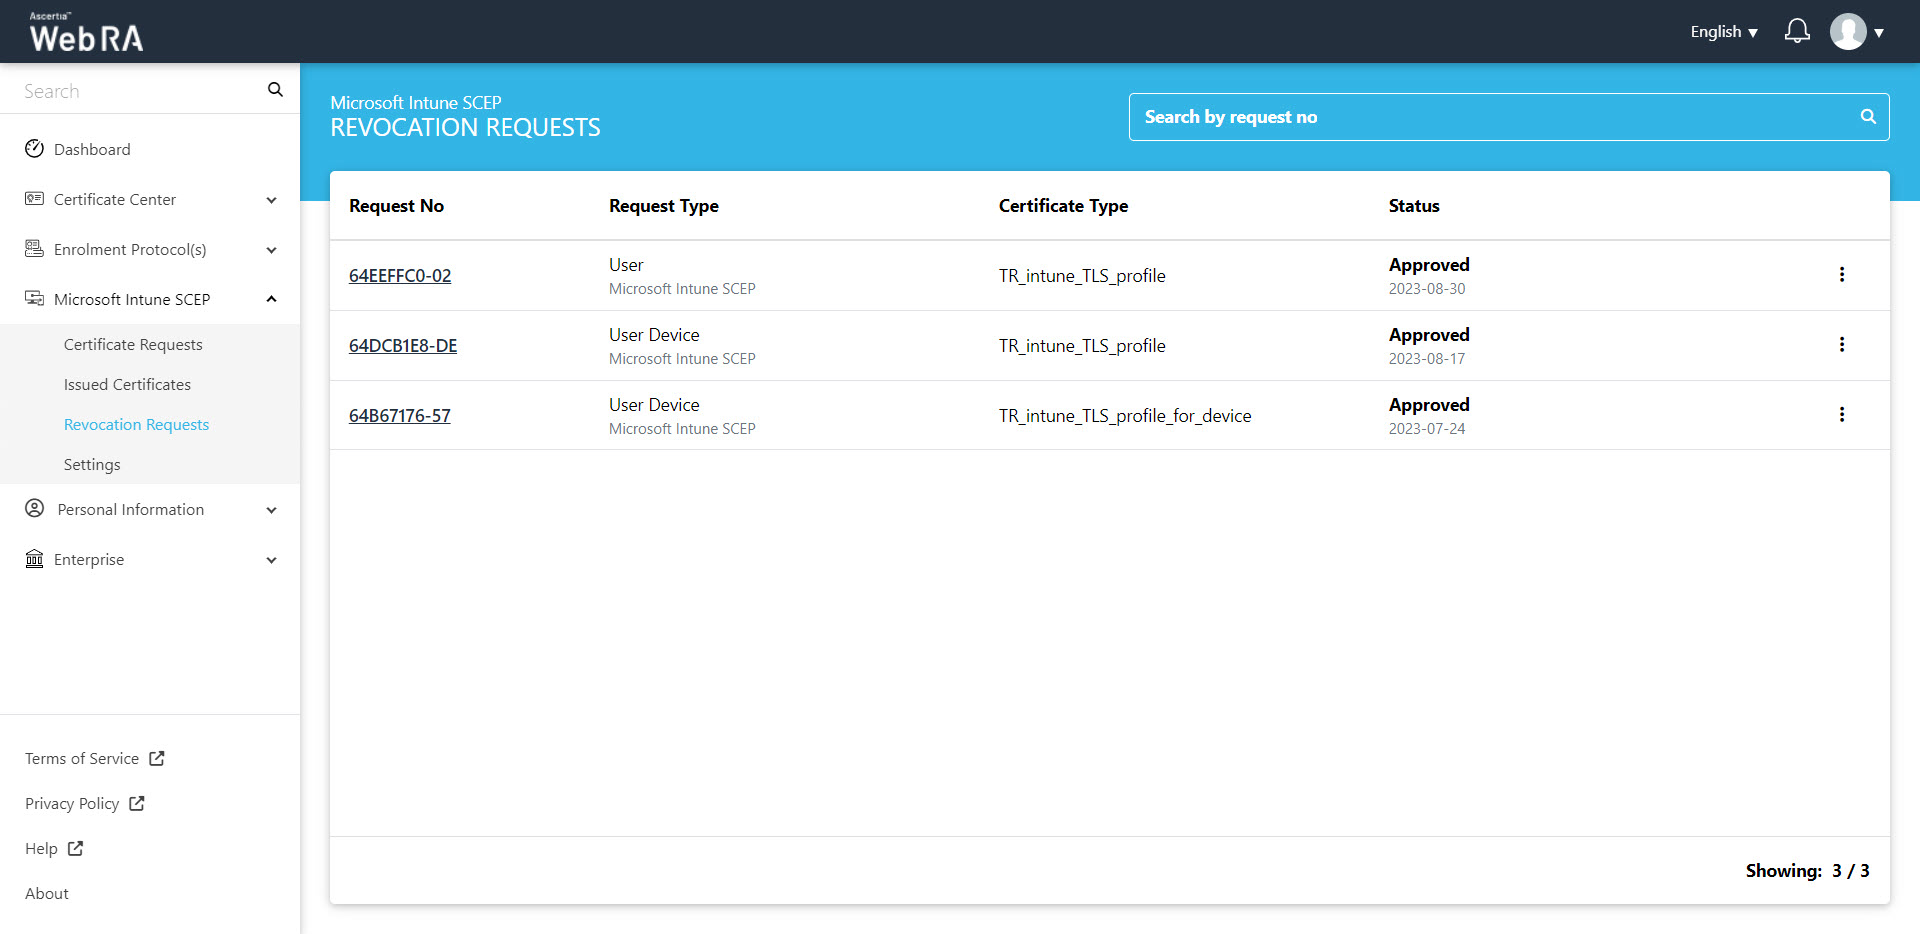
Task: Open actions menu for request 64B67176-57
Action: pyautogui.click(x=1841, y=415)
